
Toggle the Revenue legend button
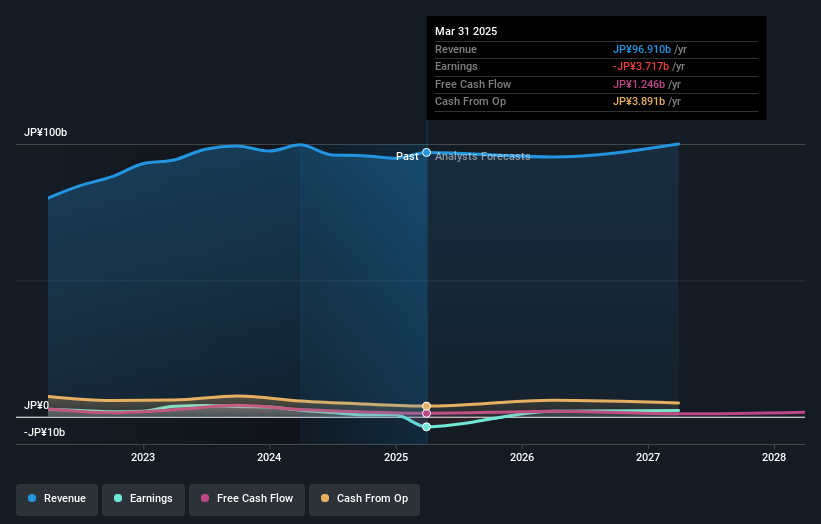(x=57, y=499)
